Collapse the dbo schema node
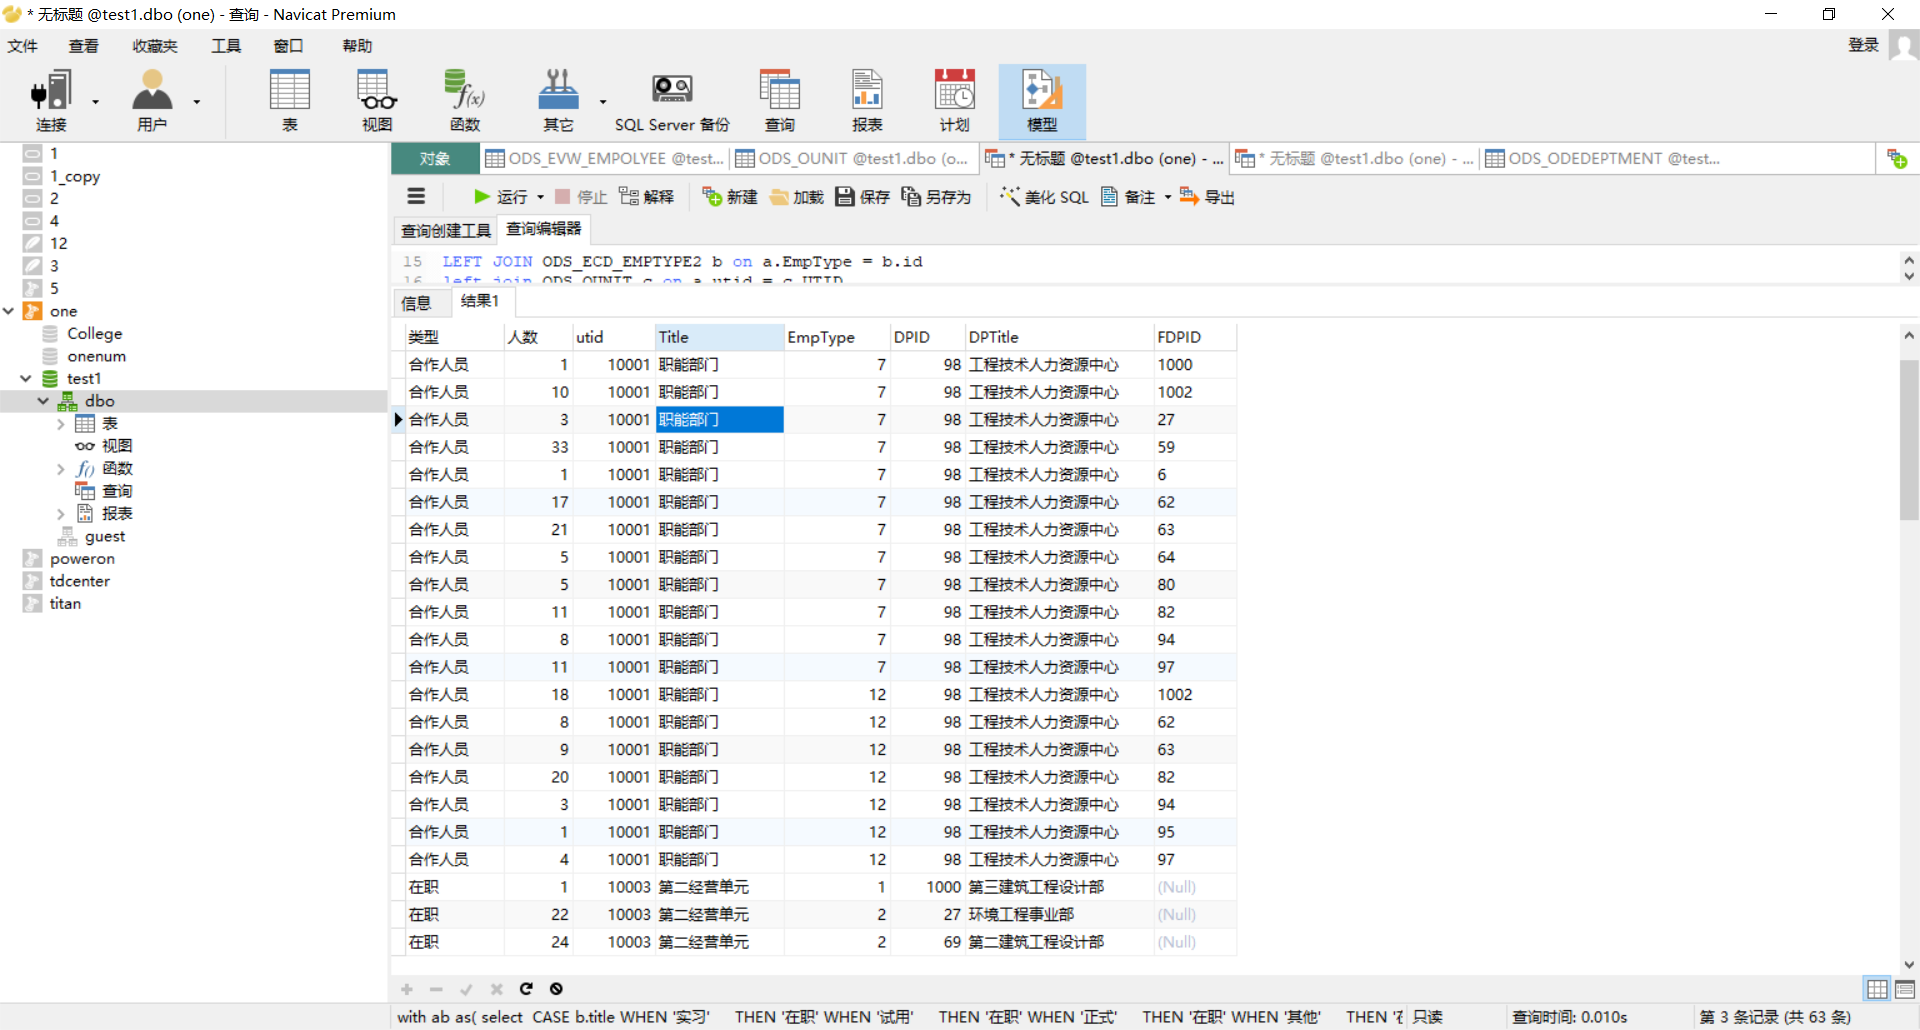The width and height of the screenshot is (1920, 1030). (43, 400)
